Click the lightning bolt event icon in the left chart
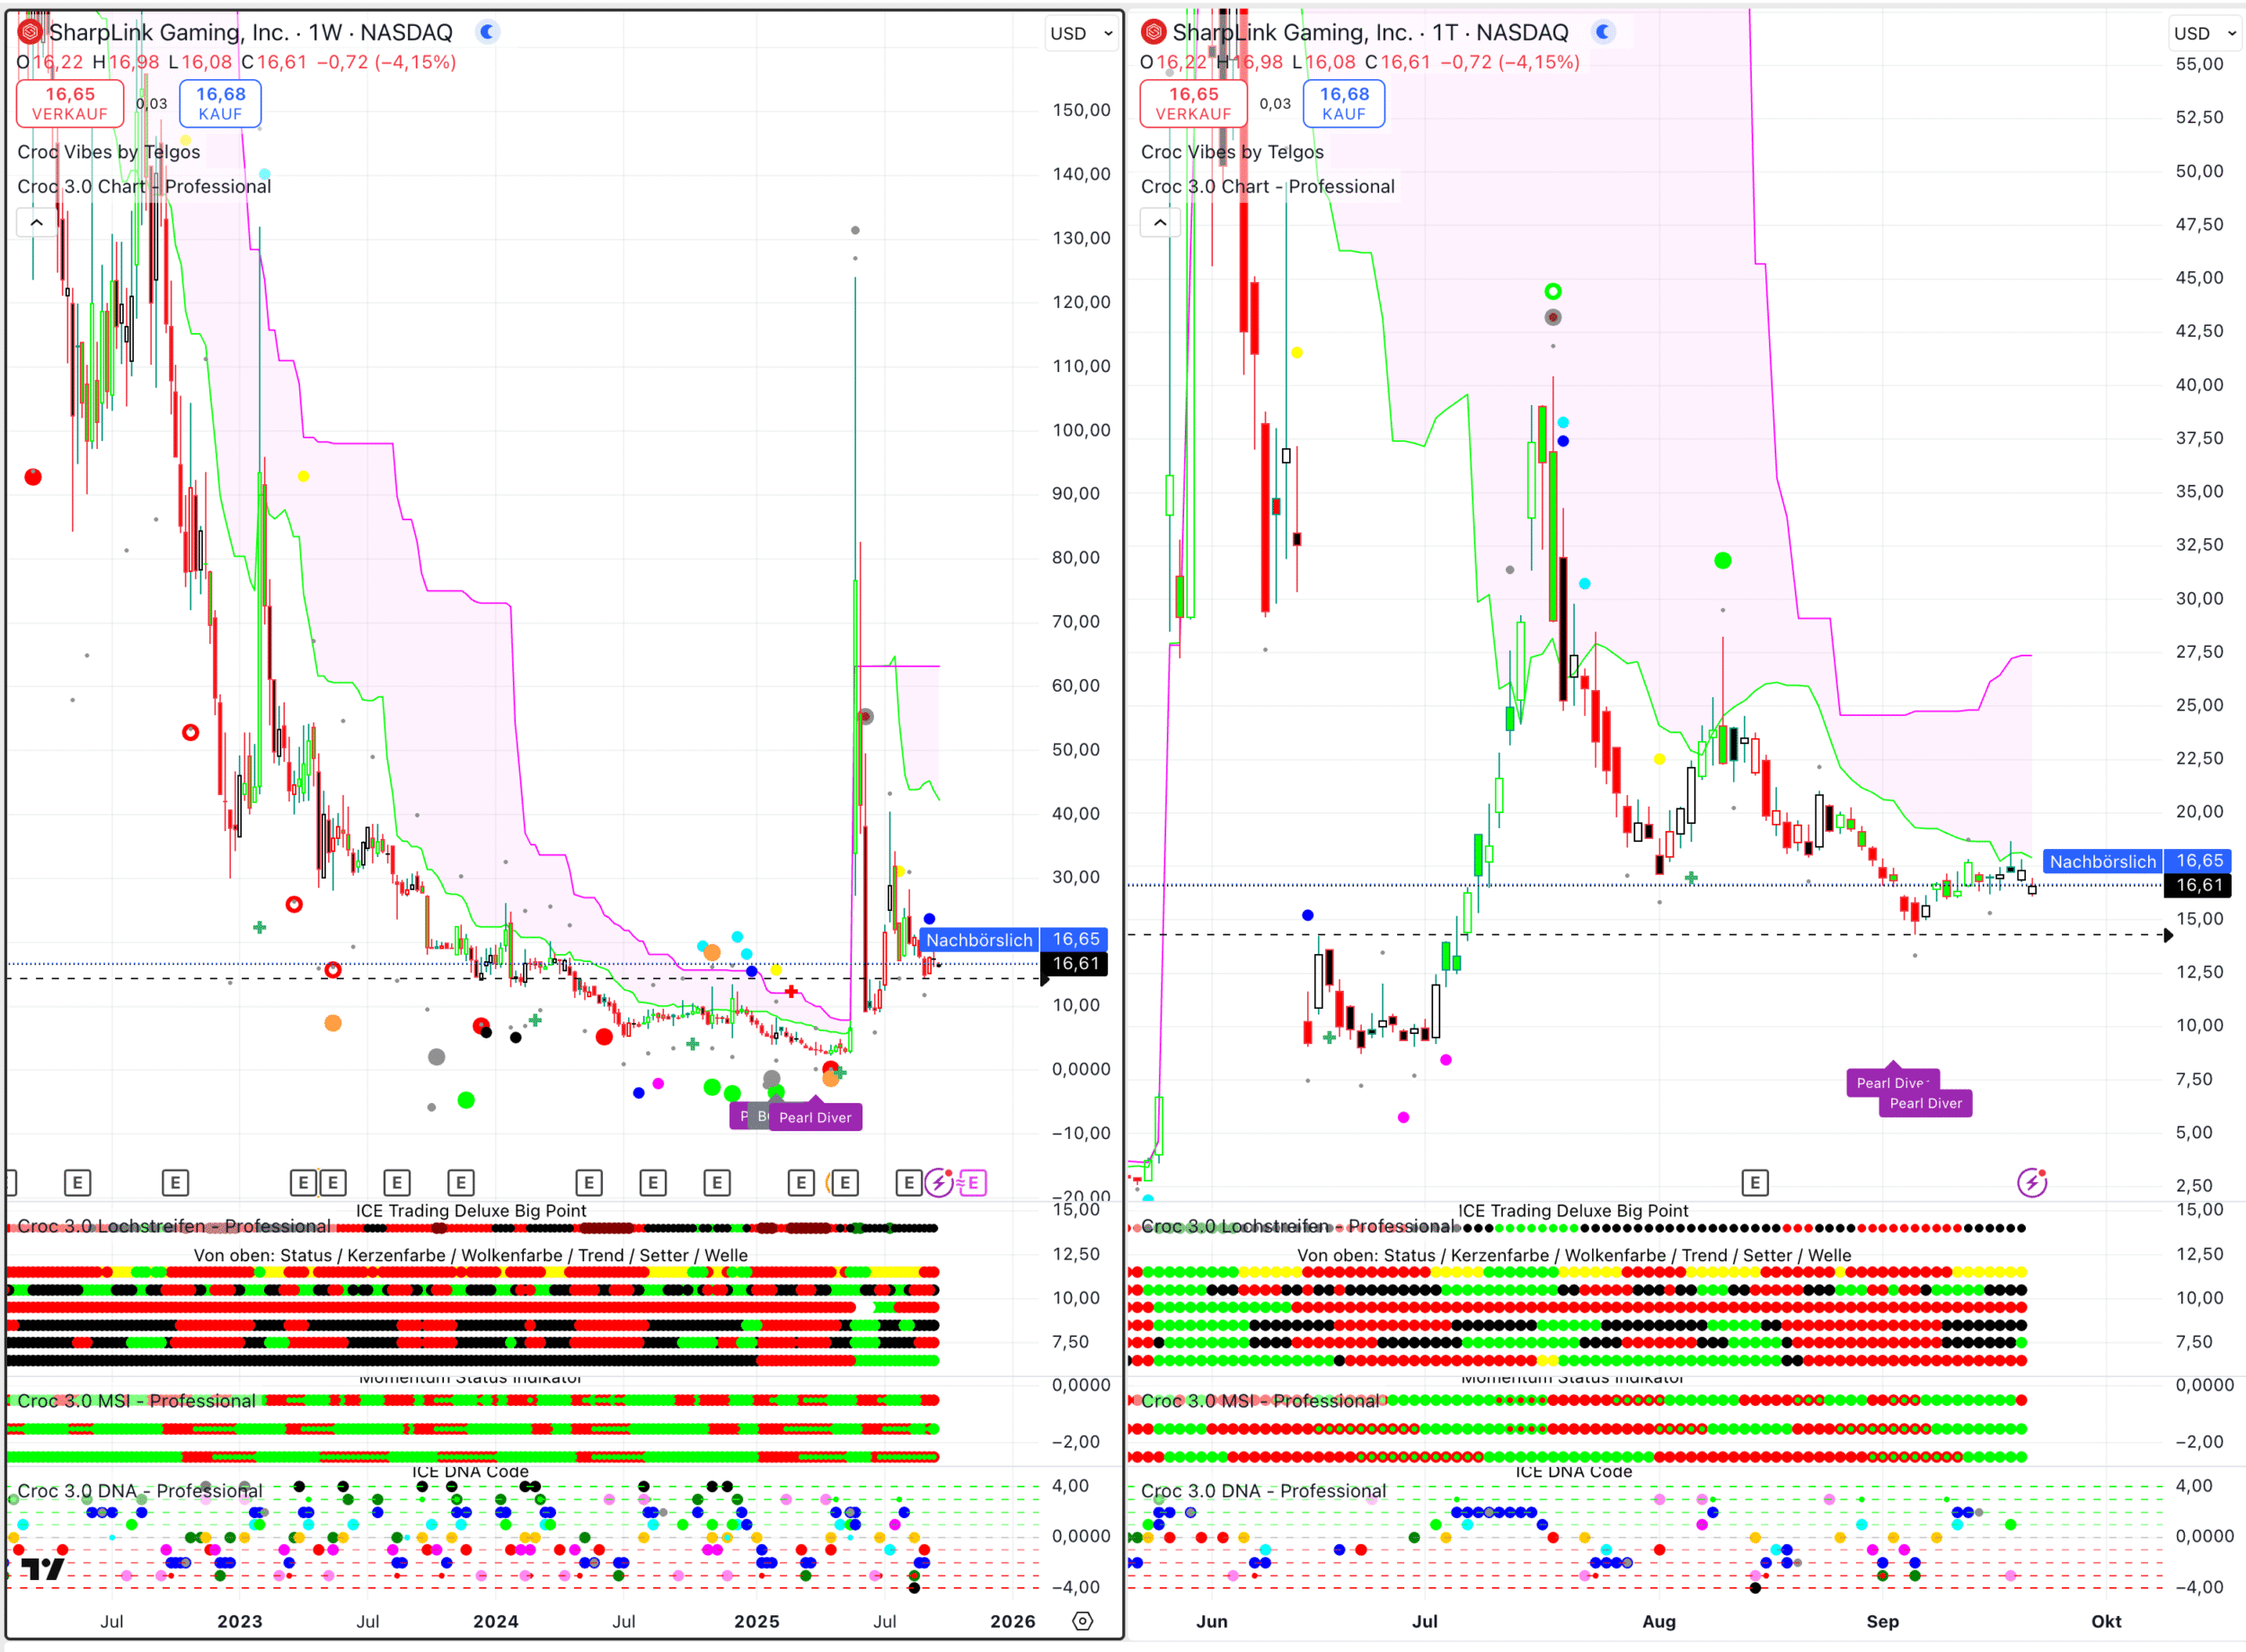The width and height of the screenshot is (2246, 1652). pos(938,1183)
